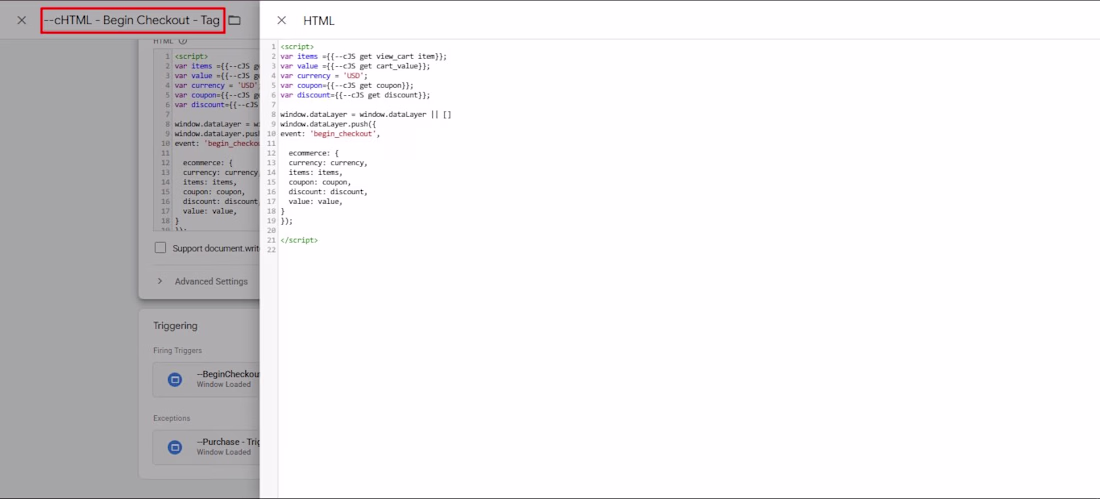Click line 'var value ={{--cJS get cart_value}};'
The image size is (1100, 499).
355,66
